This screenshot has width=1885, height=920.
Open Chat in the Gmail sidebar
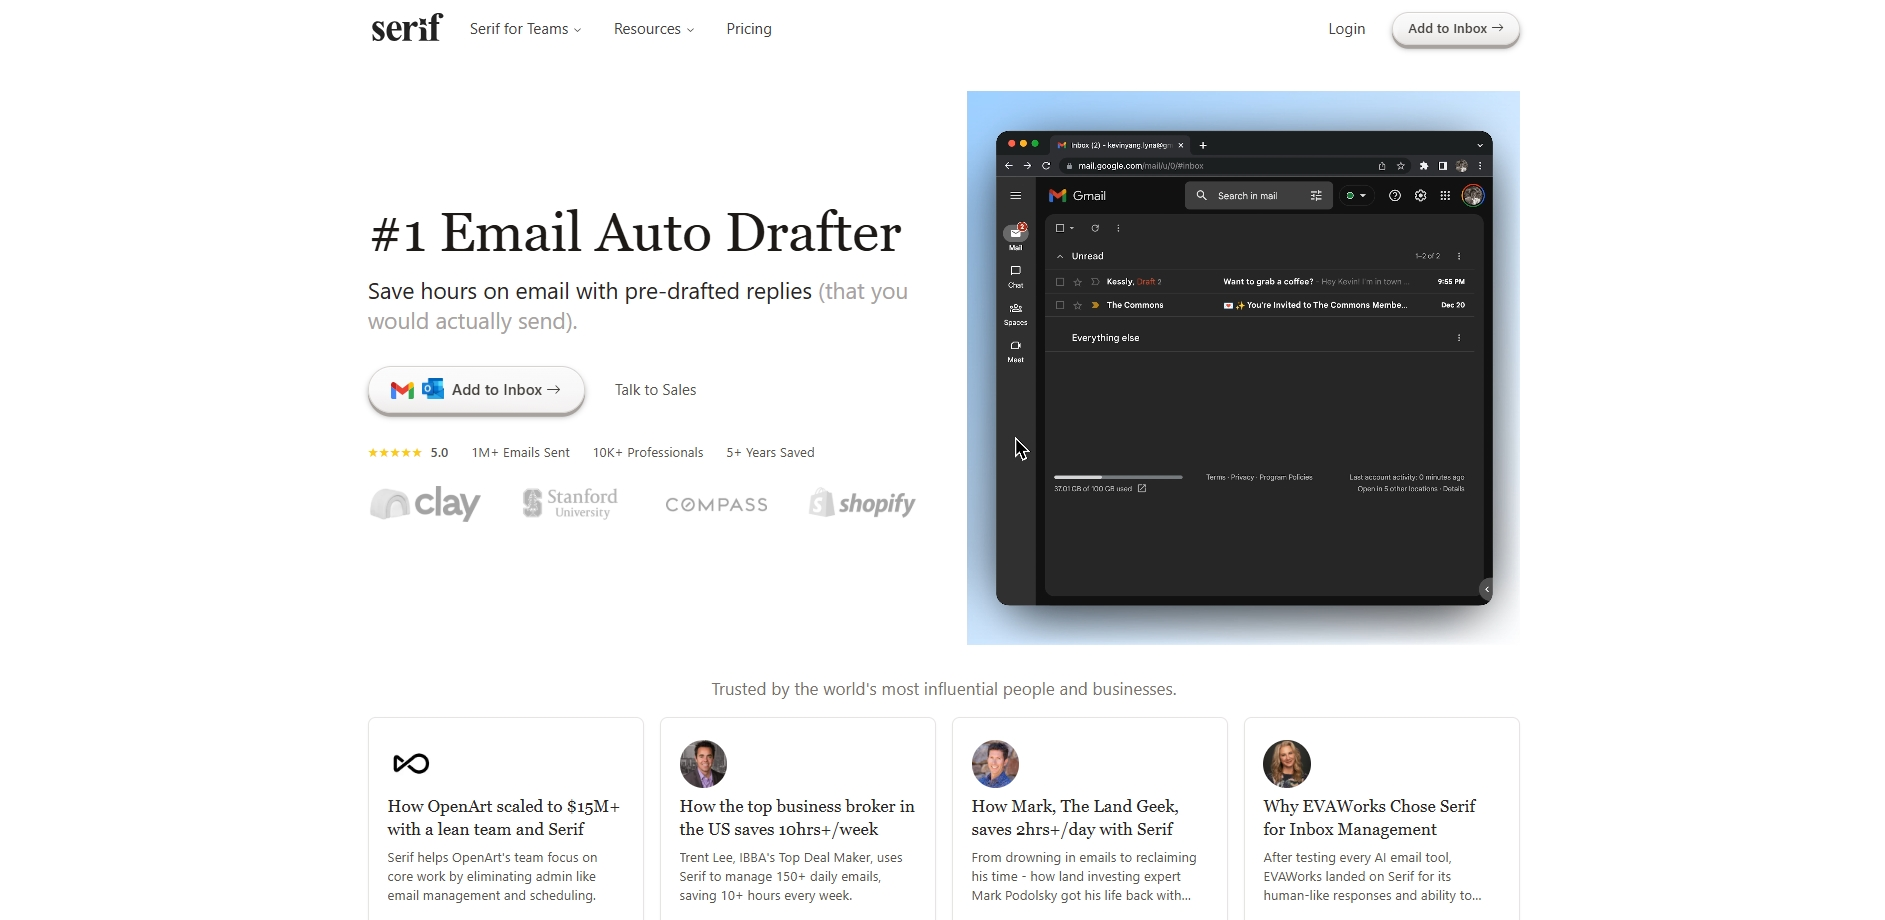click(x=1015, y=276)
